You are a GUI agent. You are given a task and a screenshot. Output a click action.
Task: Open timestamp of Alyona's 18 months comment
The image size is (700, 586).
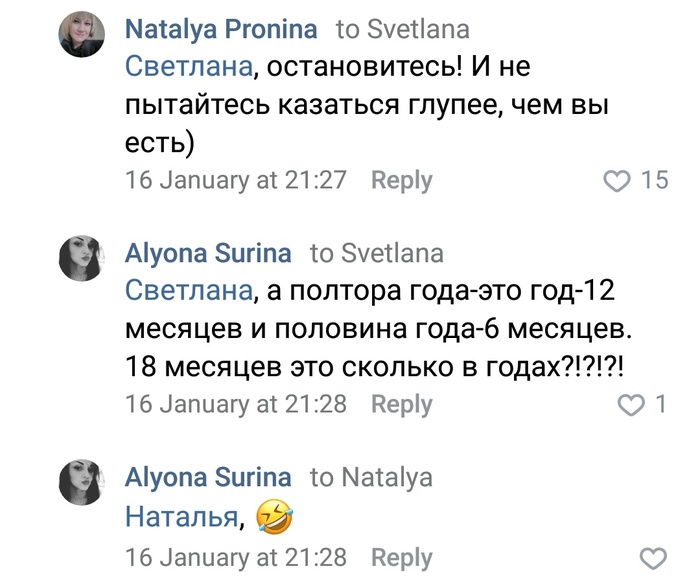click(x=235, y=405)
